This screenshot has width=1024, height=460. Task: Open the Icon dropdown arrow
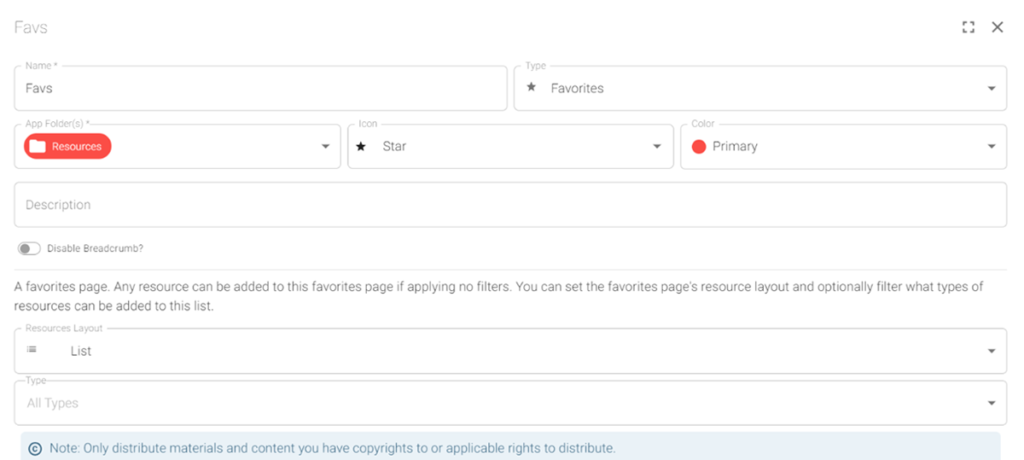point(657,147)
